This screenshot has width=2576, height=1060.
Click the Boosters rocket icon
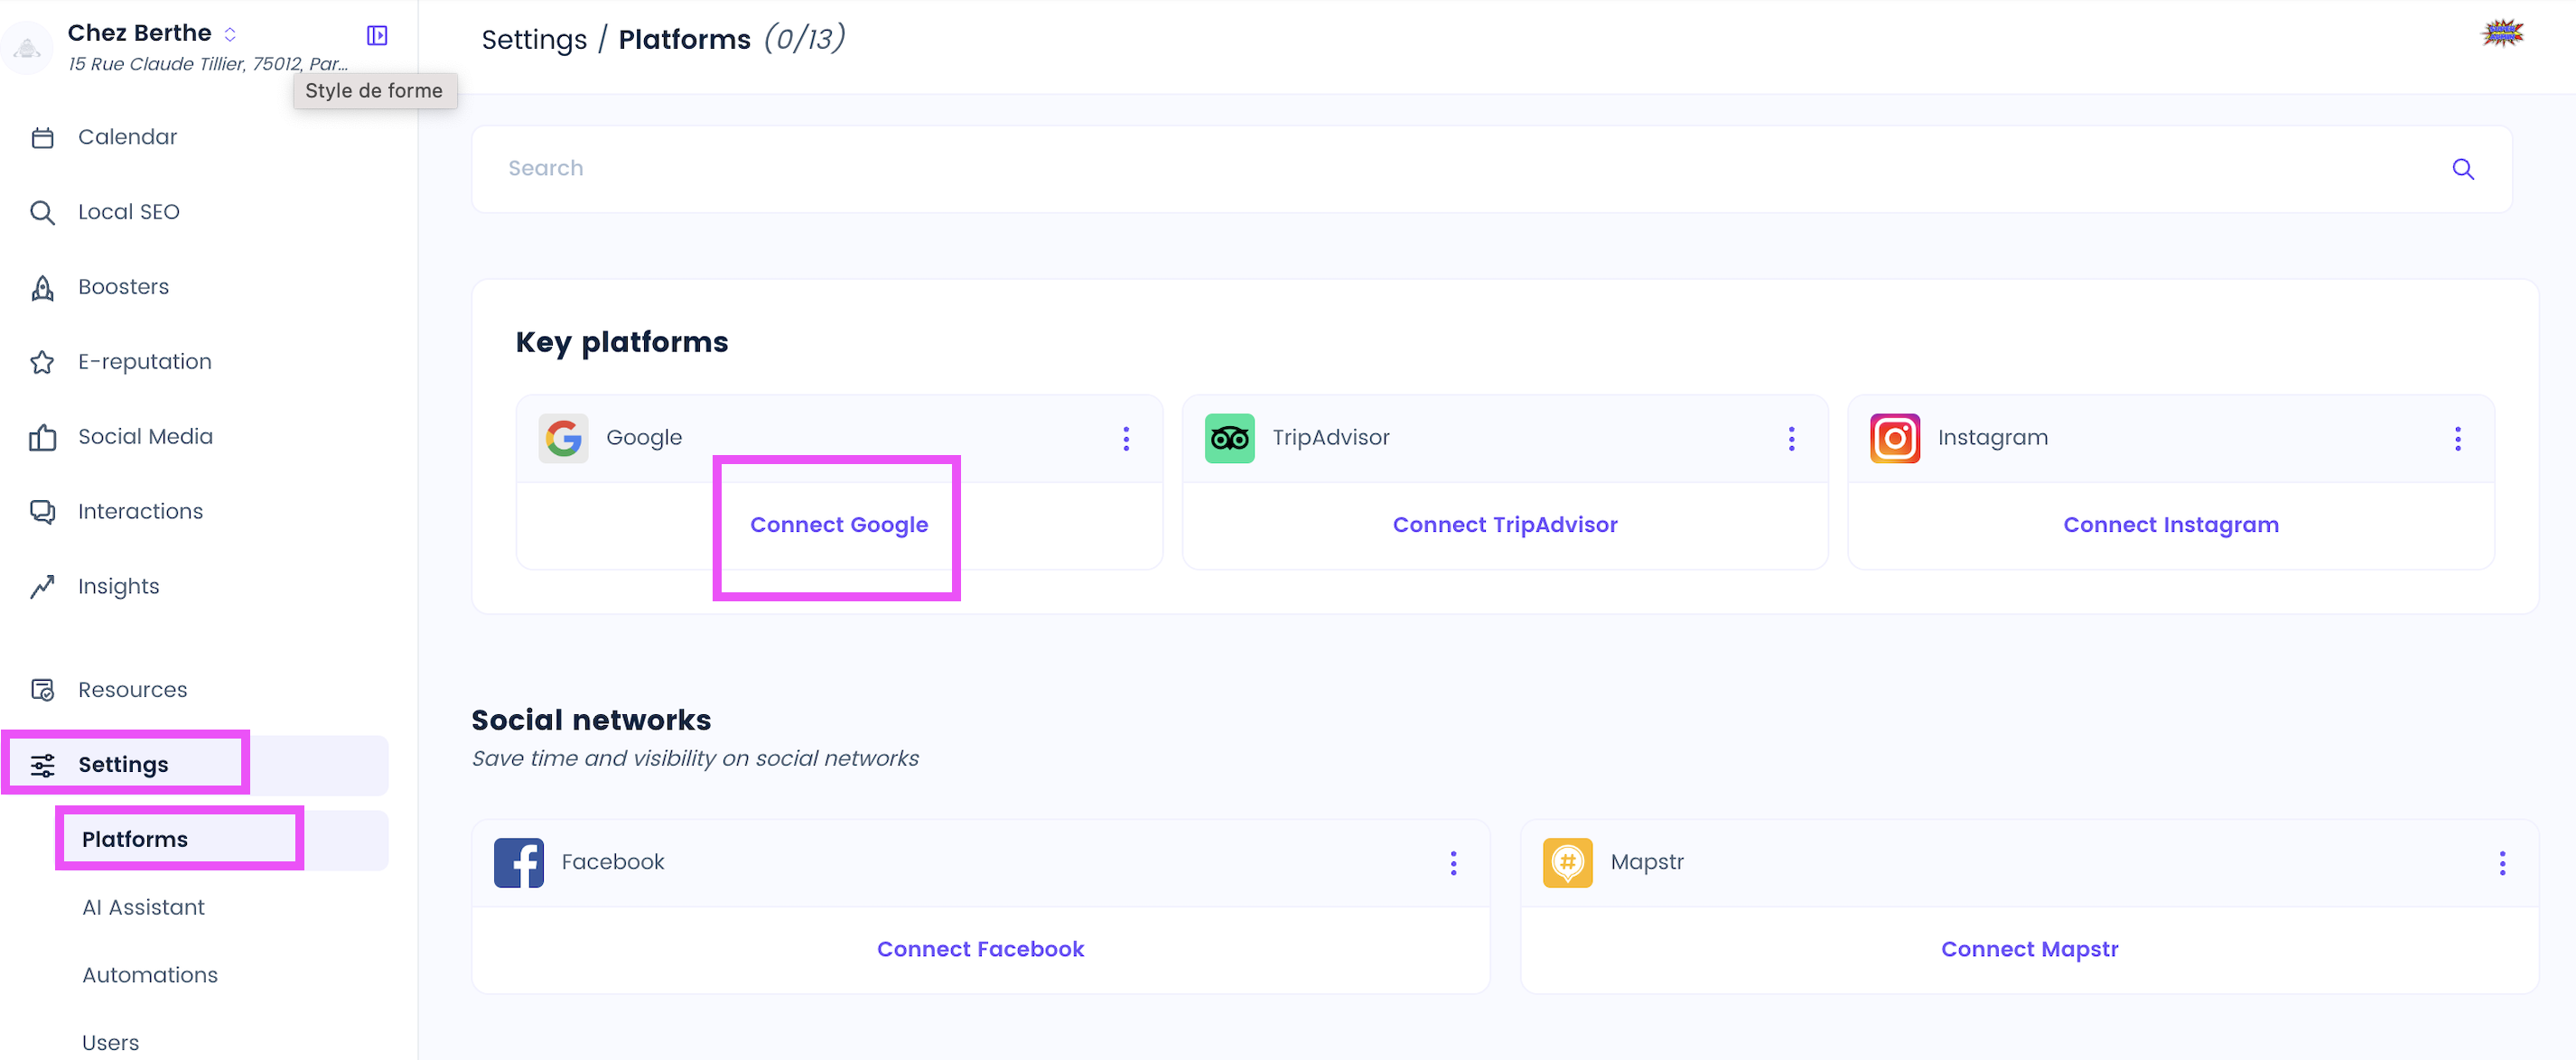[42, 288]
